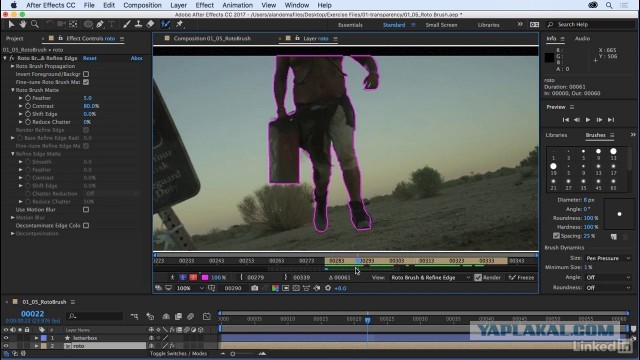Expand Roto Brush Propagation group
This screenshot has width=640, height=360.
13,66
